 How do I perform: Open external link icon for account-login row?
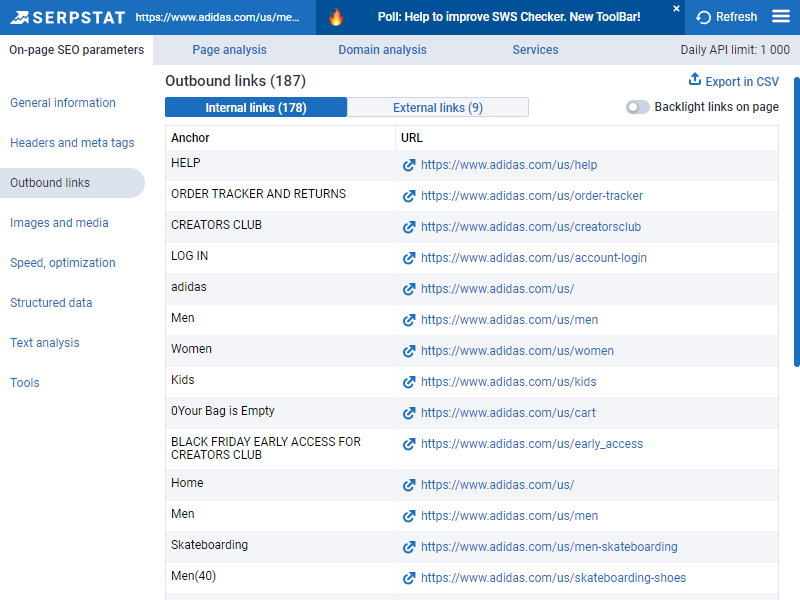409,258
